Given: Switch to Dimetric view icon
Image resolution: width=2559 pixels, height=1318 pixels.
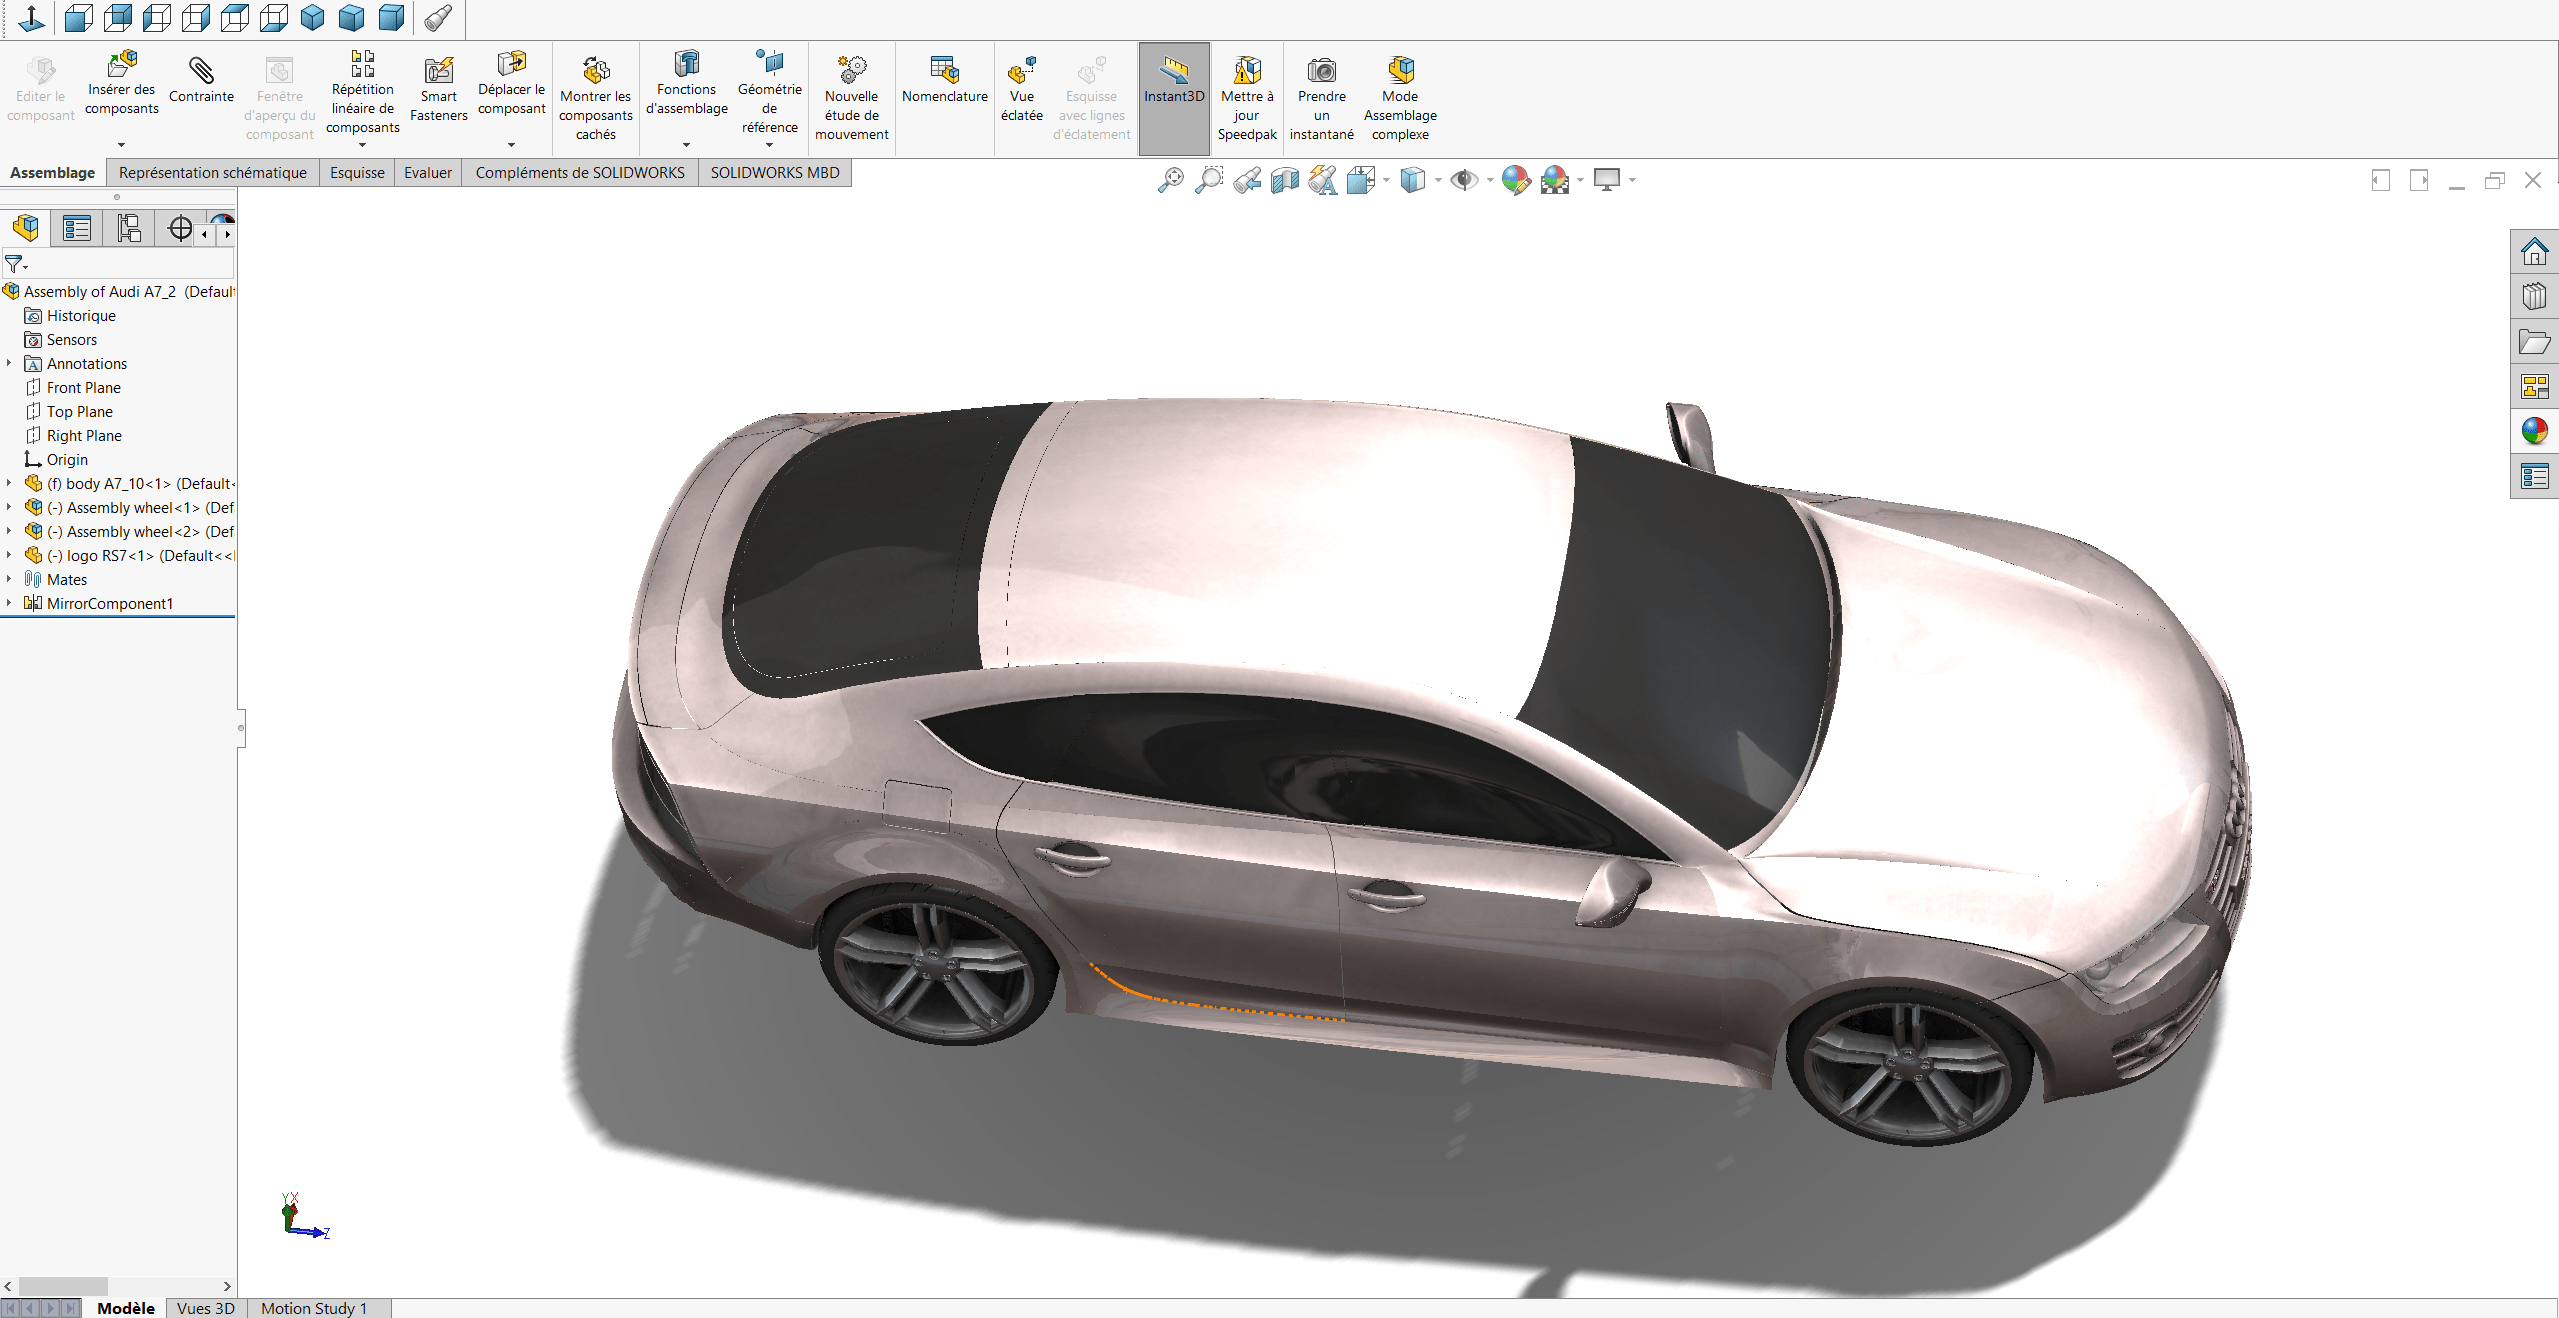Looking at the screenshot, I should (391, 18).
